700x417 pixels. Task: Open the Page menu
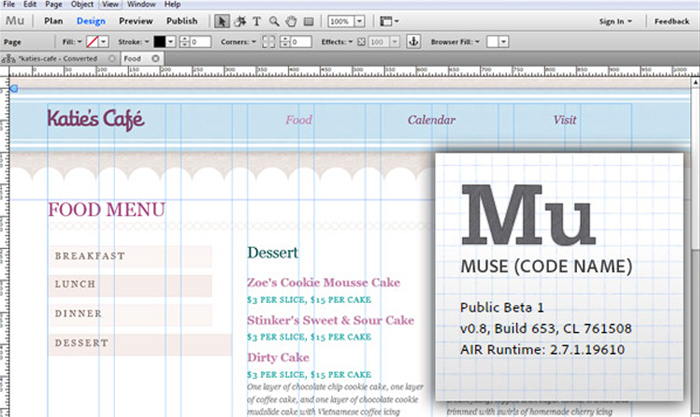point(54,4)
